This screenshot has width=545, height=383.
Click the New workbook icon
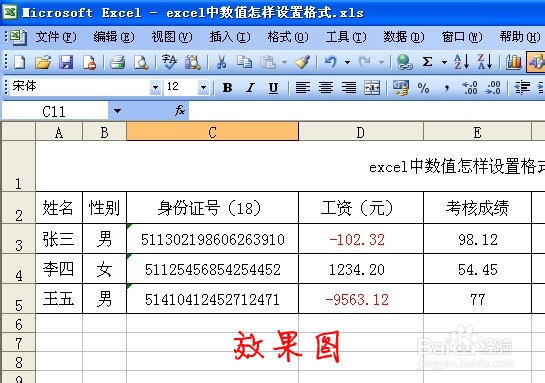(19, 63)
